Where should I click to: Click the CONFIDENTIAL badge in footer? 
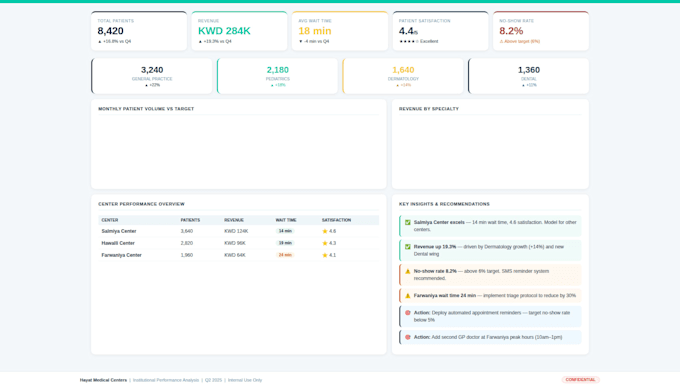pos(580,380)
